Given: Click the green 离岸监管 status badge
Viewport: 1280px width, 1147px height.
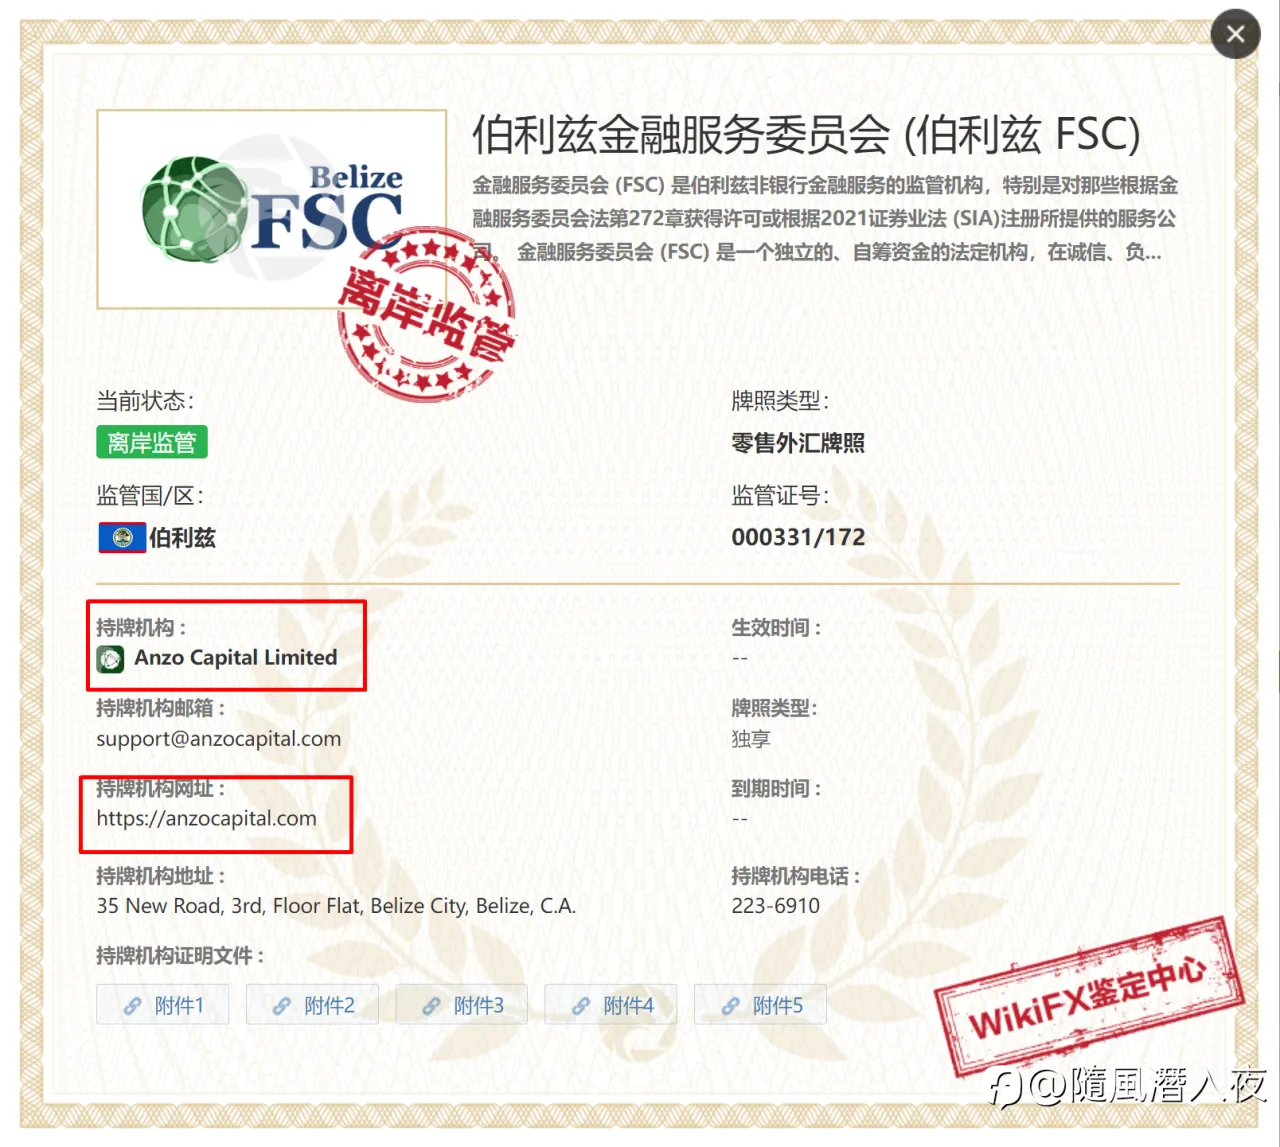Looking at the screenshot, I should pyautogui.click(x=152, y=442).
